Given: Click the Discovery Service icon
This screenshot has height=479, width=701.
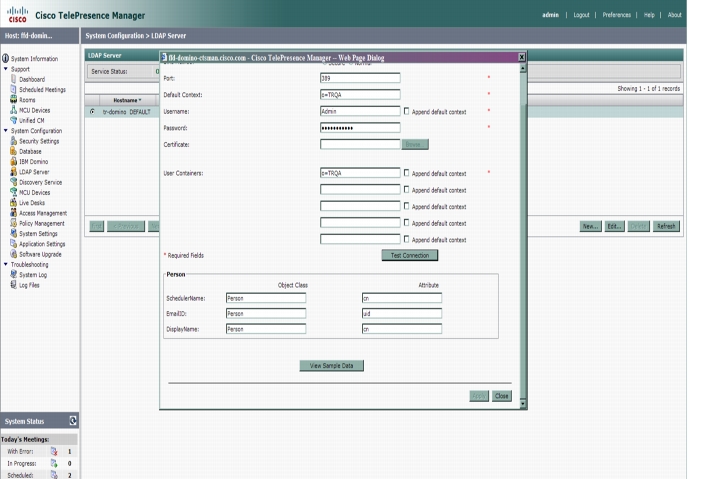Looking at the screenshot, I should tap(13, 182).
